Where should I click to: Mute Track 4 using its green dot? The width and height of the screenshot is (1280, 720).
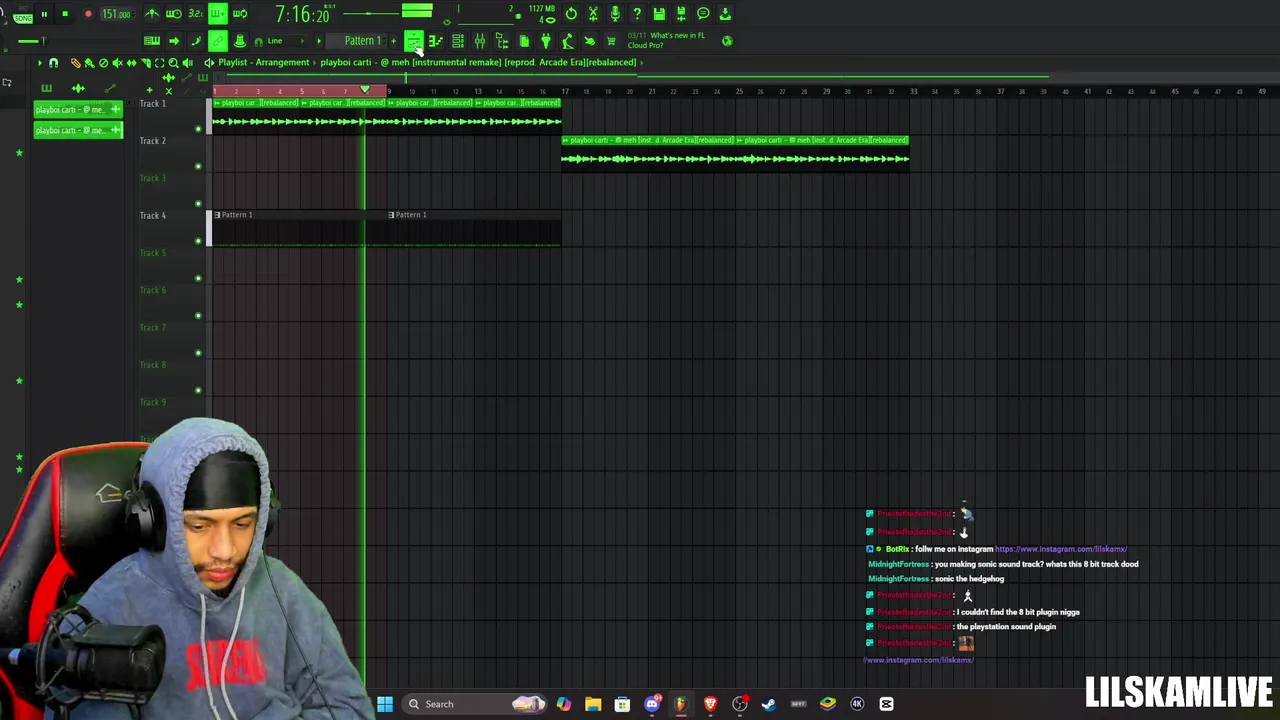[198, 241]
